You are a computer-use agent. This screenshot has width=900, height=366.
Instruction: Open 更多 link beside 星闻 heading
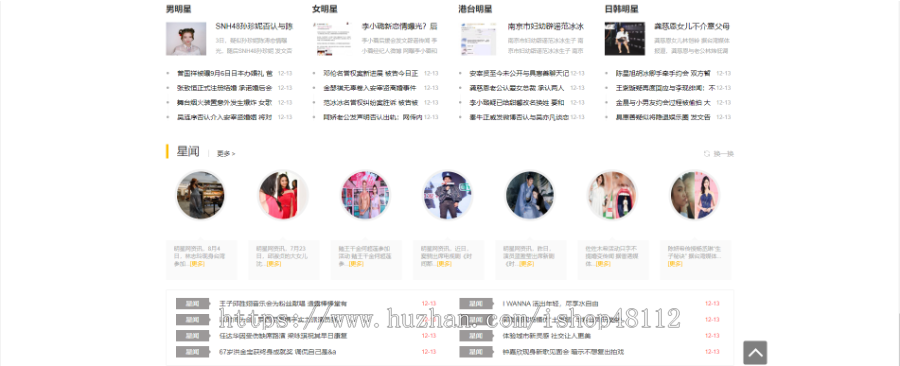[x=226, y=154]
